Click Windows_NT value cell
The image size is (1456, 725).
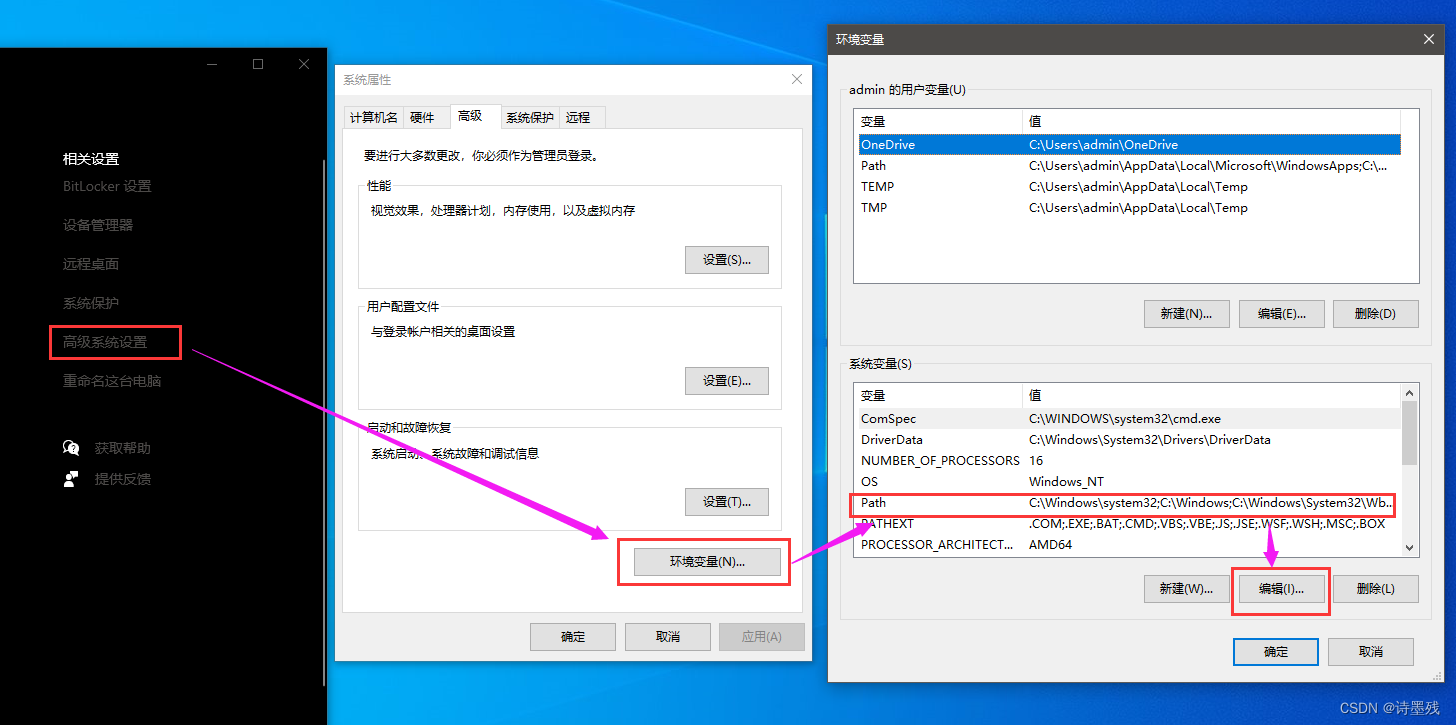pyautogui.click(x=1066, y=482)
